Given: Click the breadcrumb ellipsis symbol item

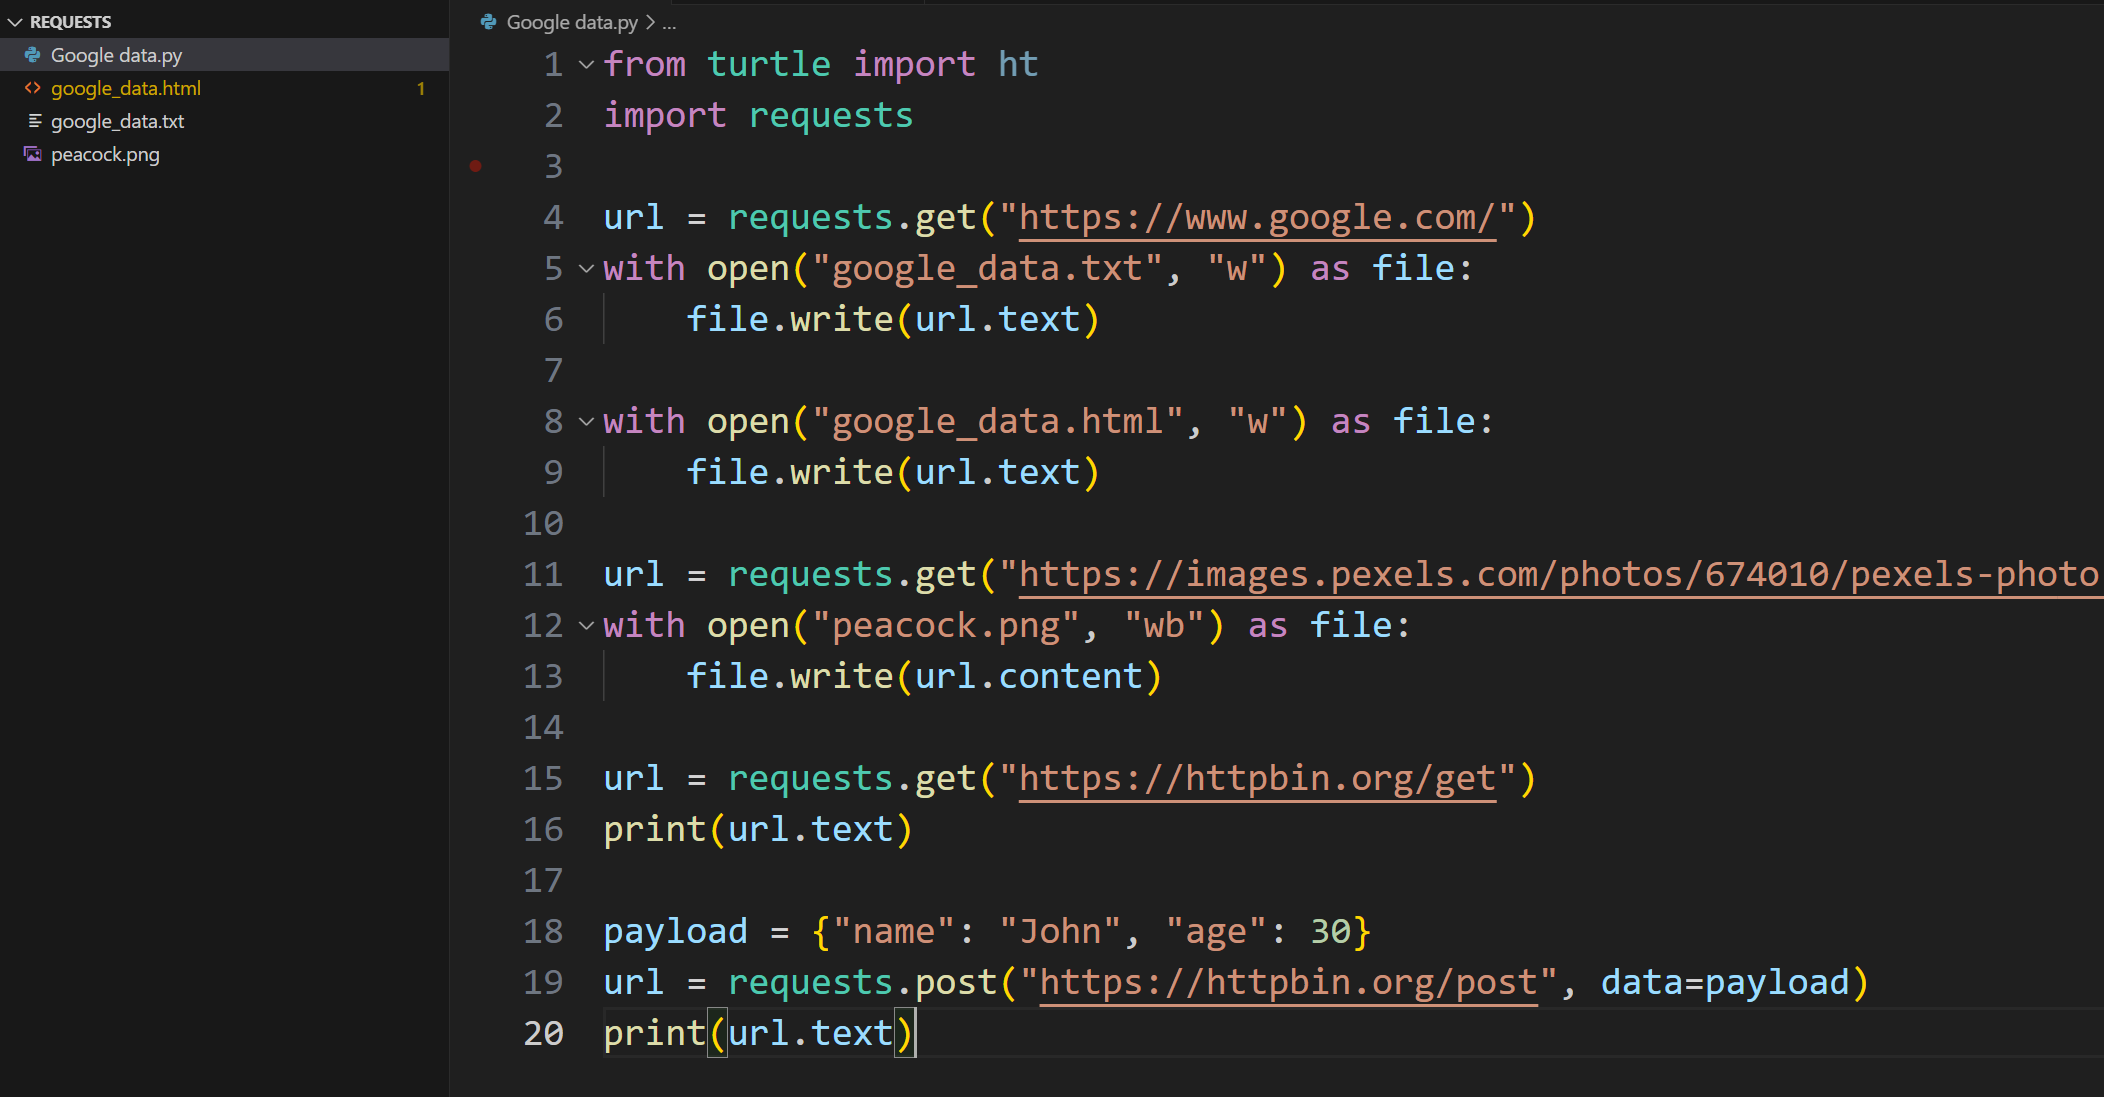Looking at the screenshot, I should 669,22.
